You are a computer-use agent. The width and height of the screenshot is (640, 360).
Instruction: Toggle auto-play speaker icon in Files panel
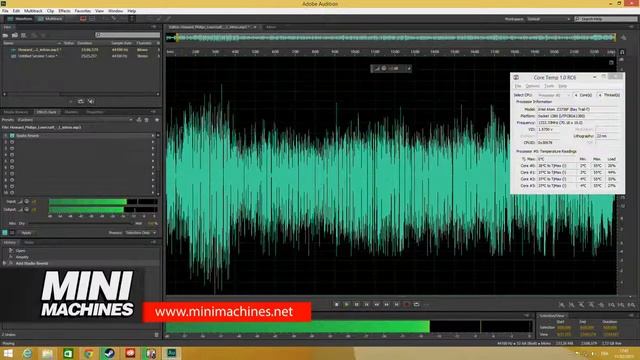click(x=91, y=101)
